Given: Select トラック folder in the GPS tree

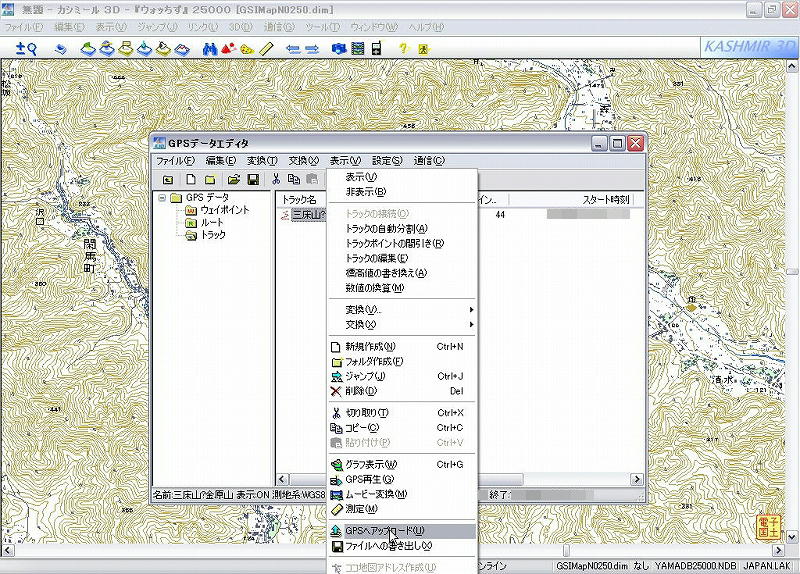Looking at the screenshot, I should 213,235.
